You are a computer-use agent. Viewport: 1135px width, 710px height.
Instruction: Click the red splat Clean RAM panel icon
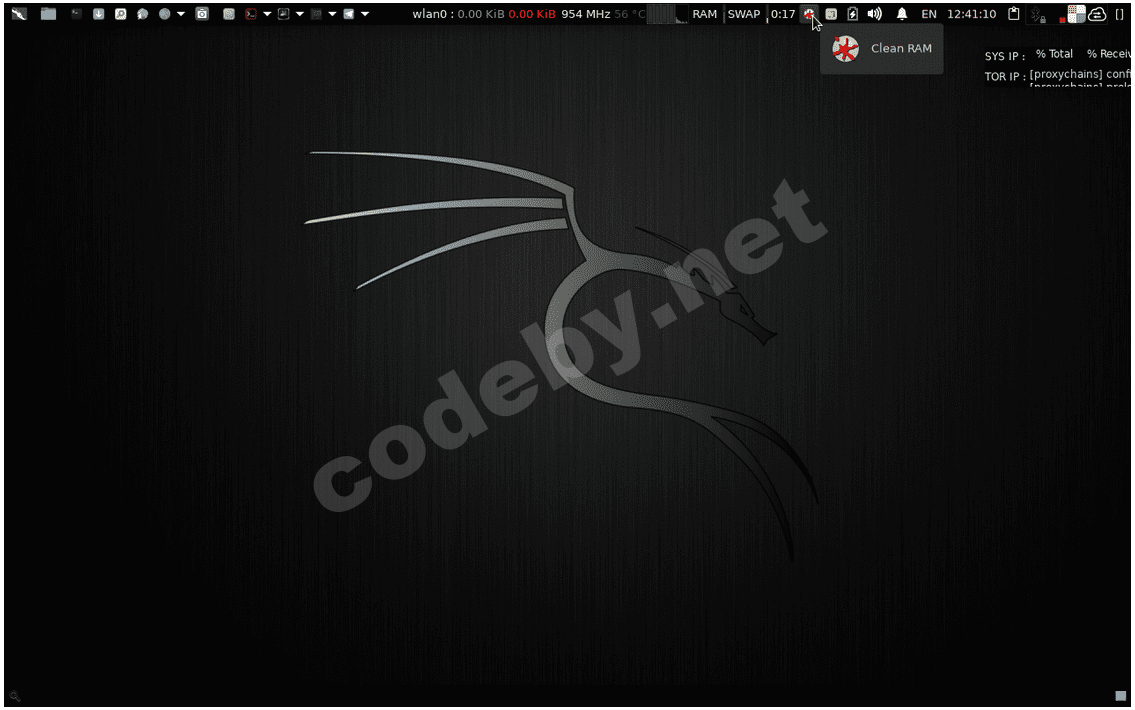[x=809, y=14]
